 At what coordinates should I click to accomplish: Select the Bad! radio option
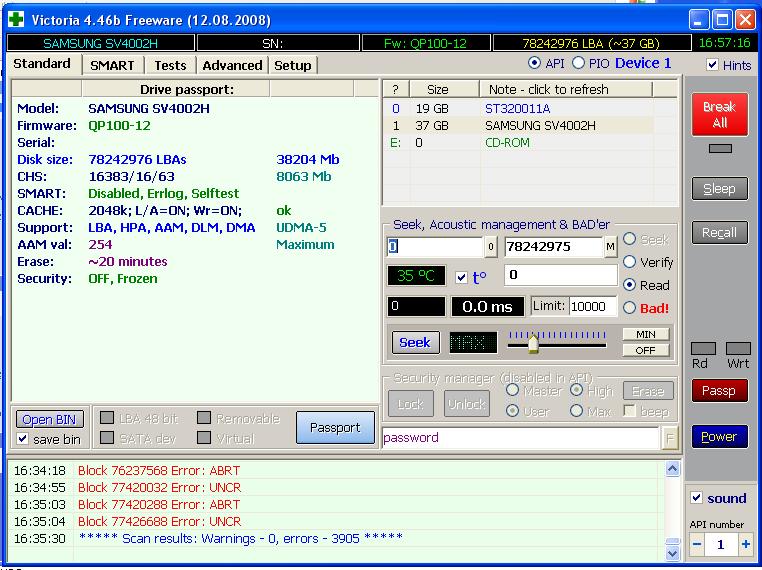point(629,308)
